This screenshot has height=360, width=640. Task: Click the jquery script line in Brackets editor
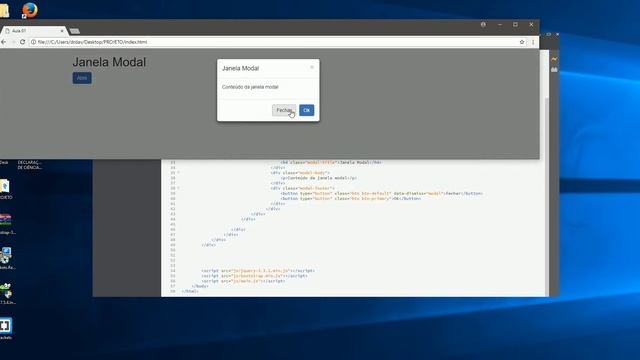coord(258,271)
